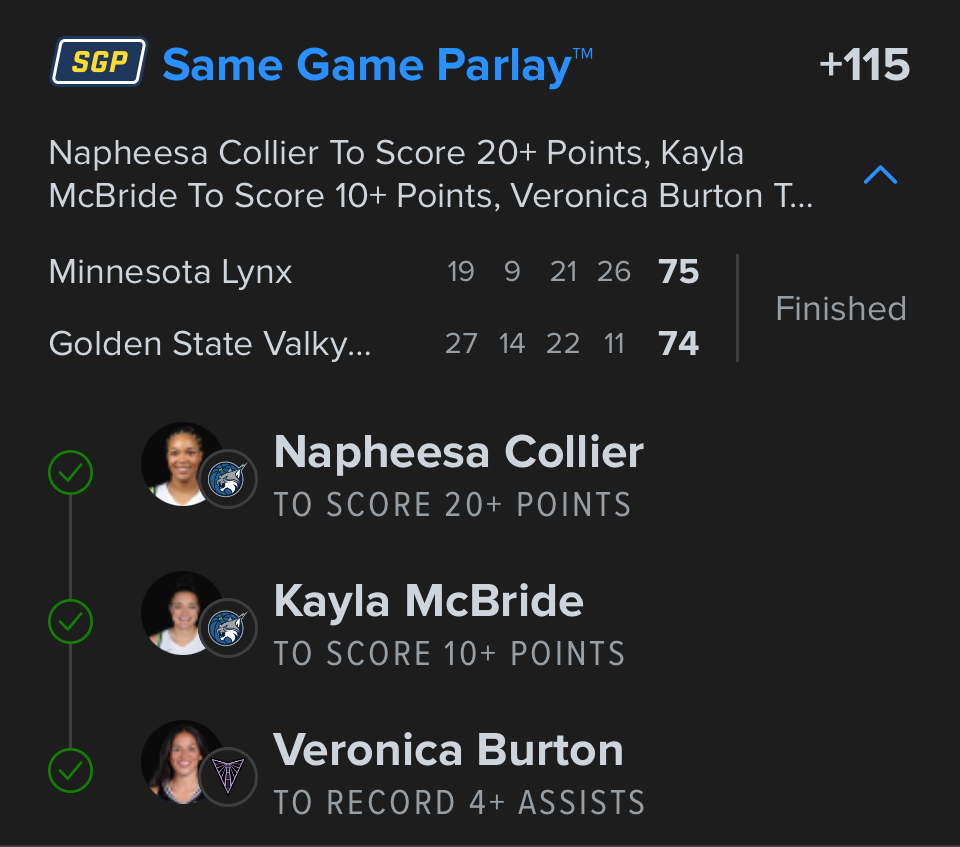
Task: Click the Minnesota Lynx team row
Action: click(171, 272)
